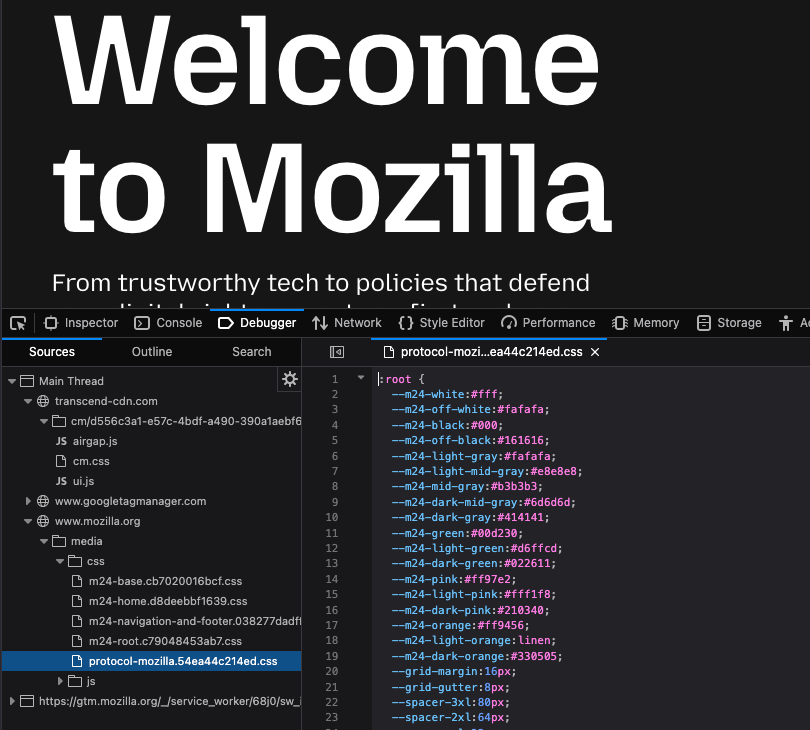Click the file icon beside cm.css
810x730 pixels.
61,461
